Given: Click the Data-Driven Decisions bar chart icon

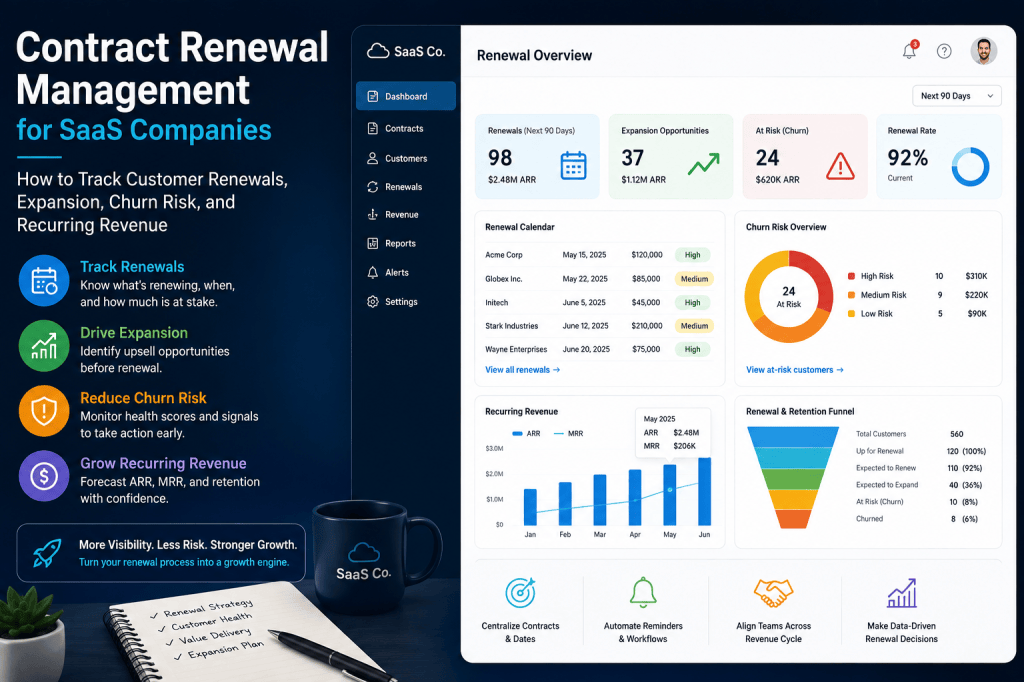Looking at the screenshot, I should pyautogui.click(x=902, y=593).
